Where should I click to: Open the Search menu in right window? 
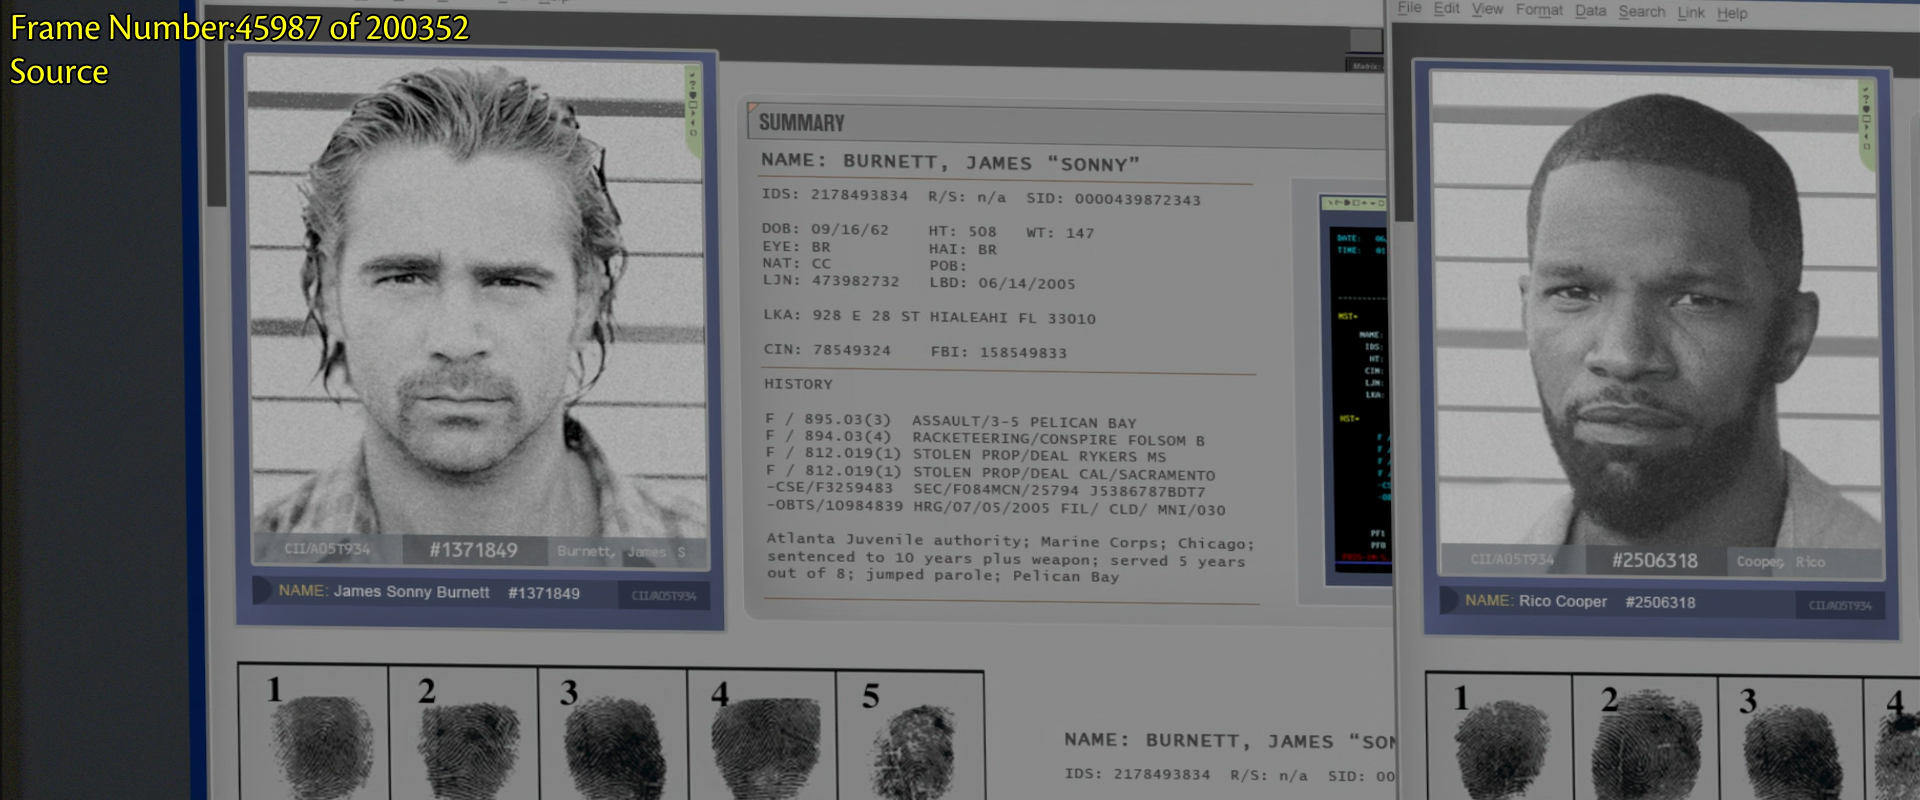click(x=1641, y=12)
